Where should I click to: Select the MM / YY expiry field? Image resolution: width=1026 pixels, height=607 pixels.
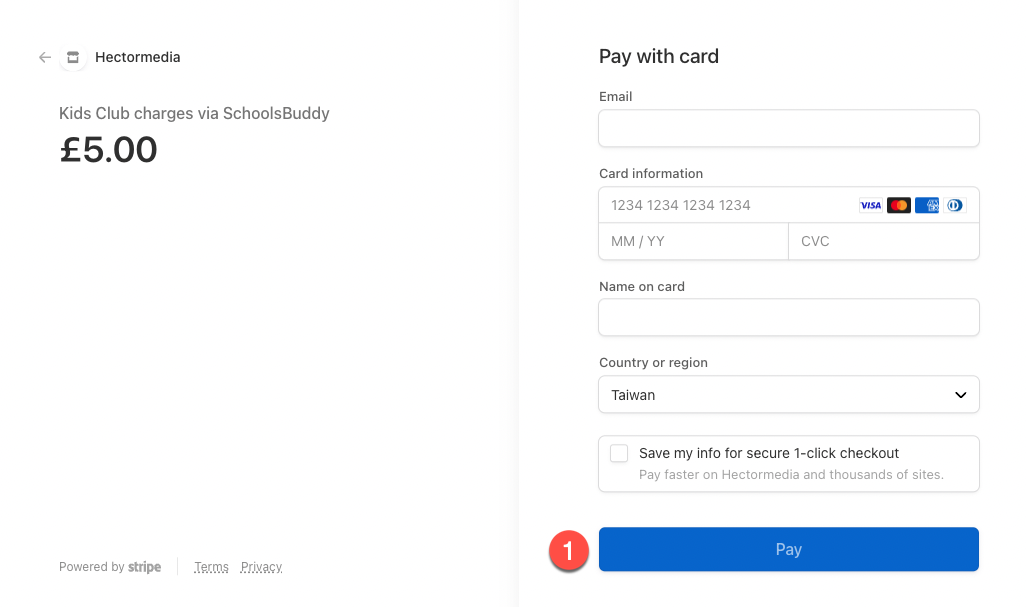pyautogui.click(x=694, y=241)
